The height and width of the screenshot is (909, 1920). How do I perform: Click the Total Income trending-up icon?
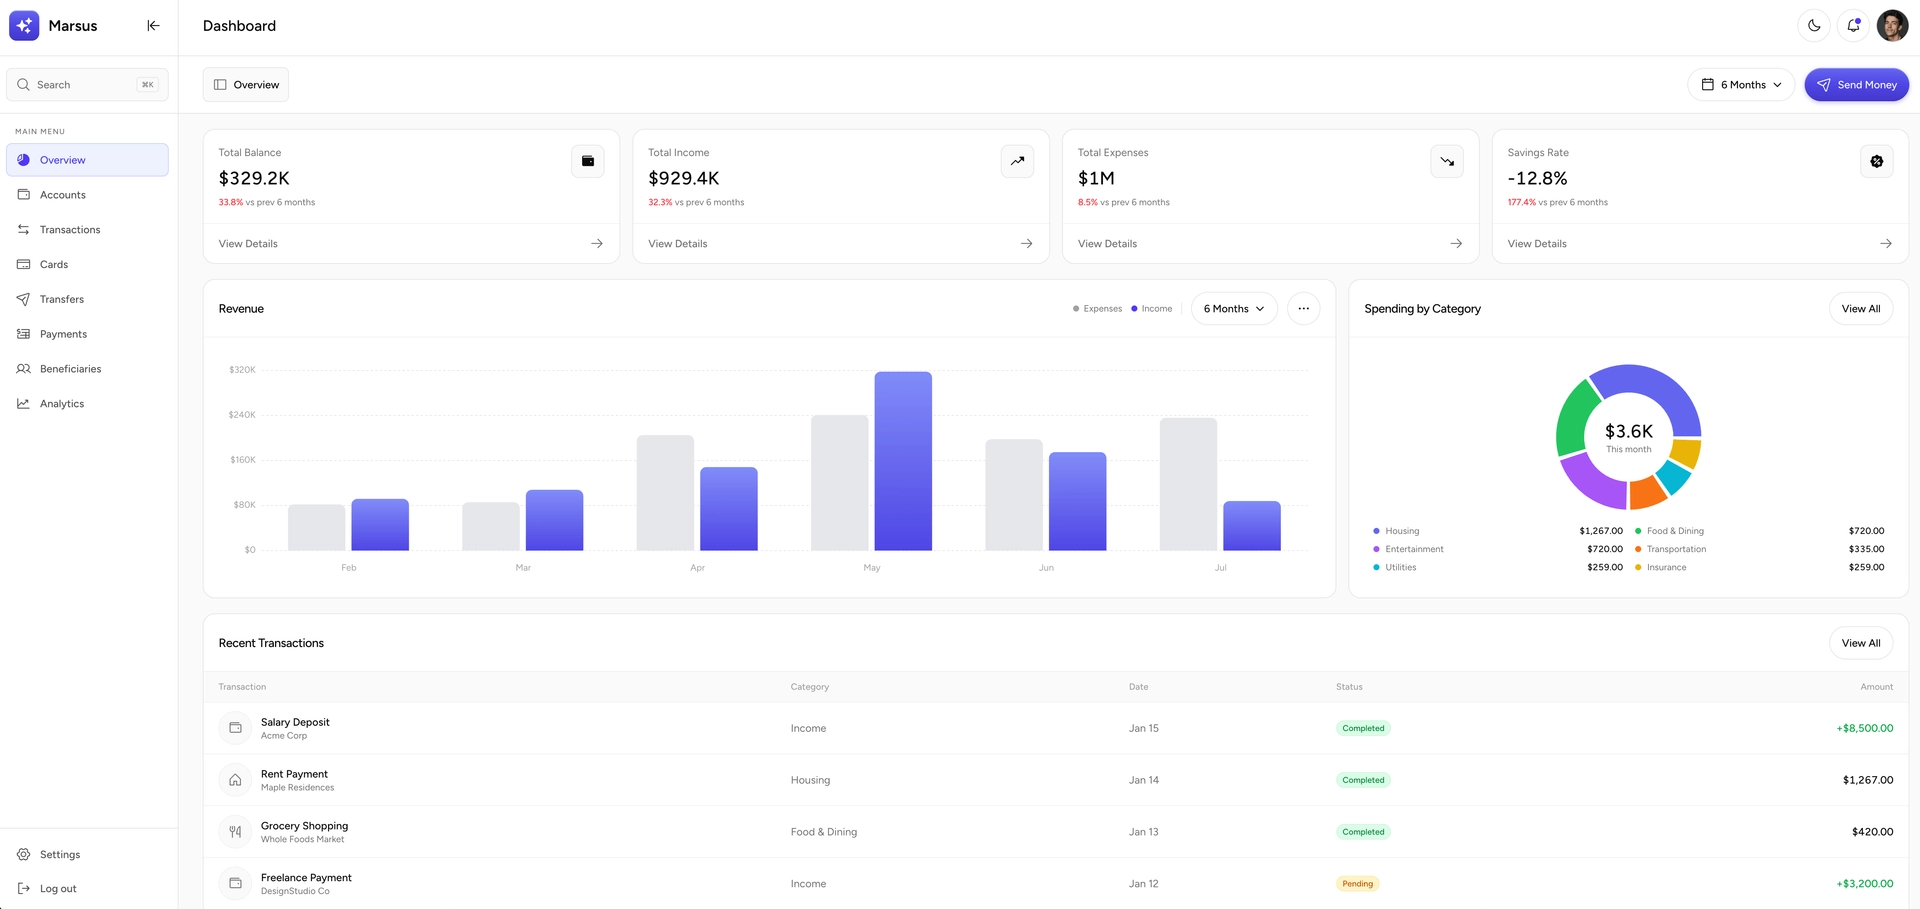click(x=1017, y=161)
